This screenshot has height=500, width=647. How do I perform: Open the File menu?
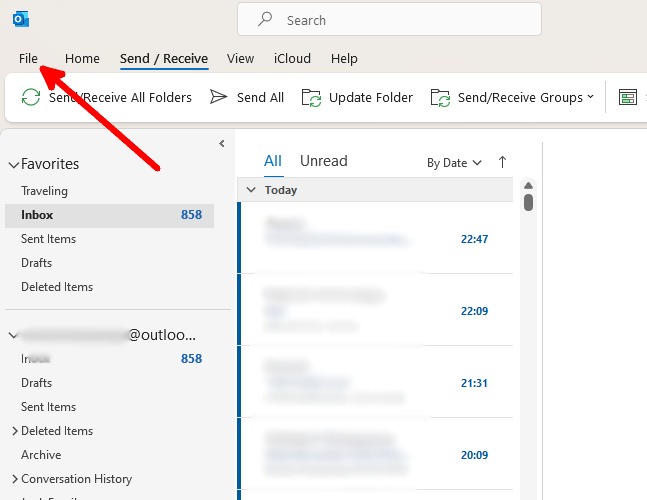pyautogui.click(x=28, y=59)
